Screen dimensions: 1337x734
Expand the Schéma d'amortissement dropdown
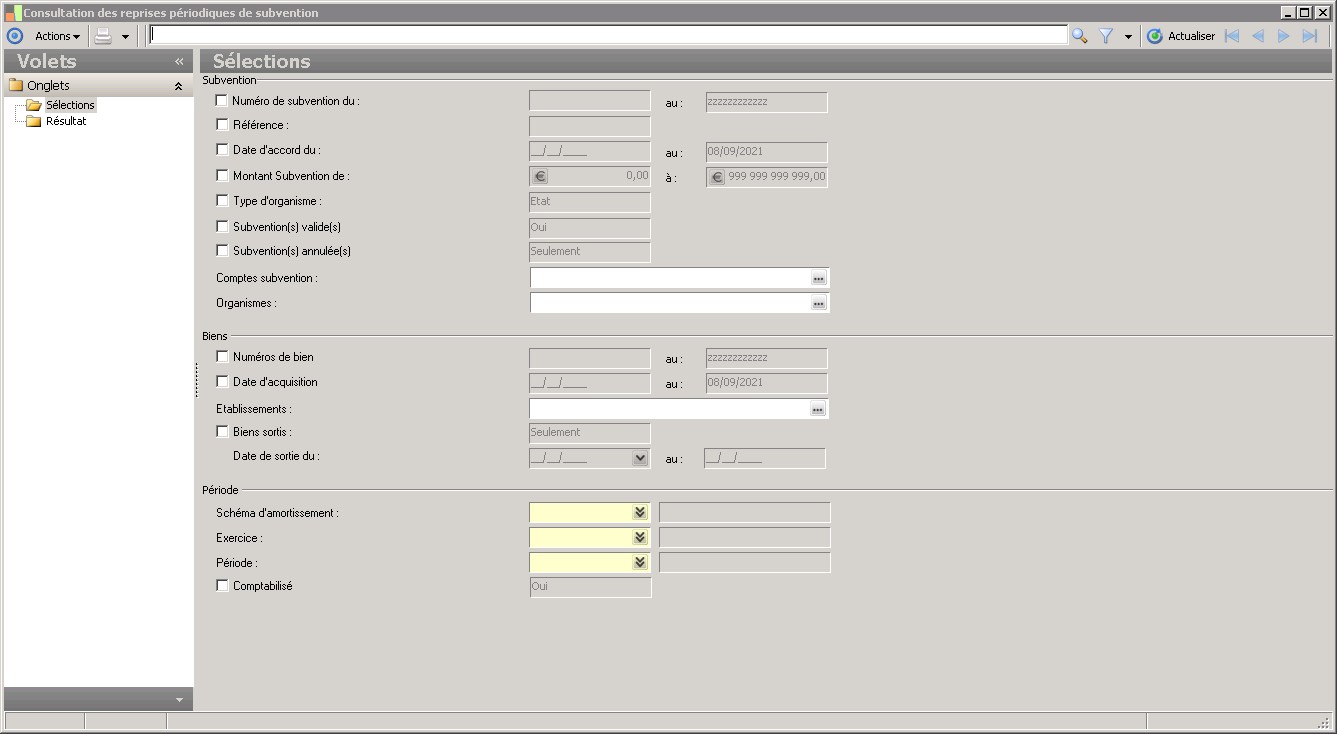click(640, 513)
